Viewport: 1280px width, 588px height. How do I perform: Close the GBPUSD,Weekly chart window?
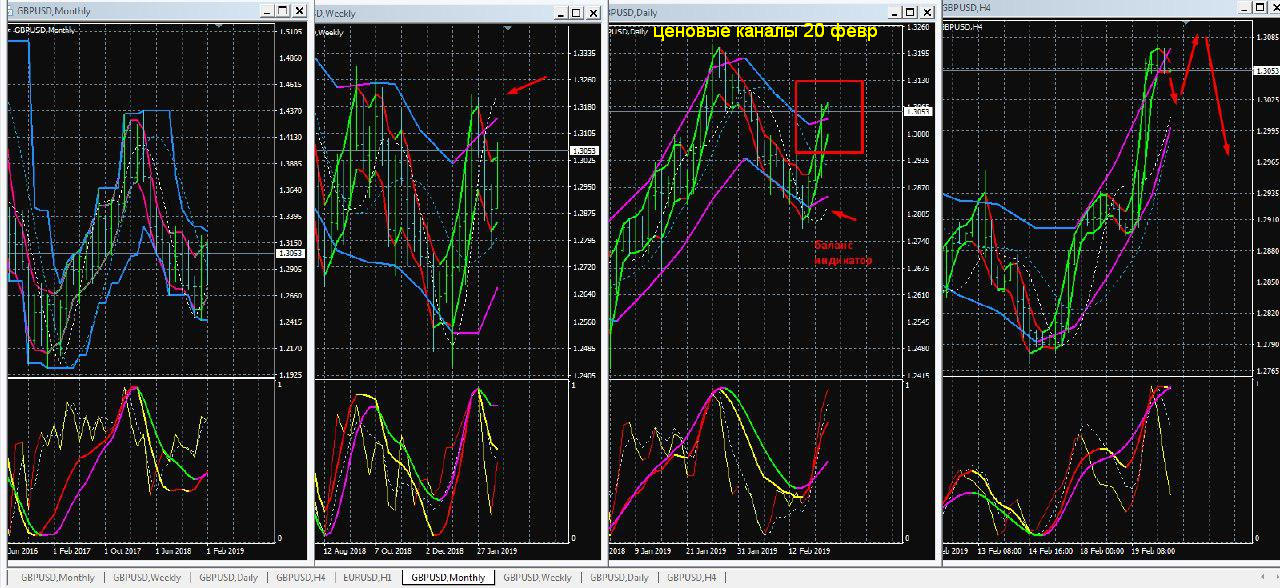click(592, 12)
